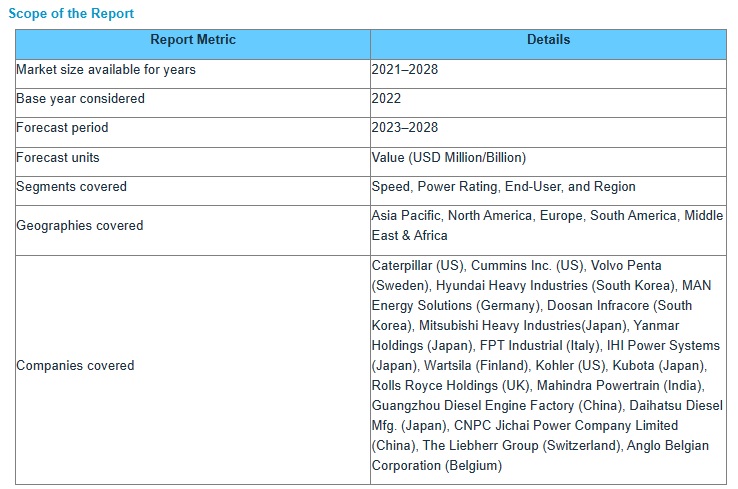Screen dimensions: 738x489
Task: Select the "Geographies covered" row label
Action: pos(80,226)
